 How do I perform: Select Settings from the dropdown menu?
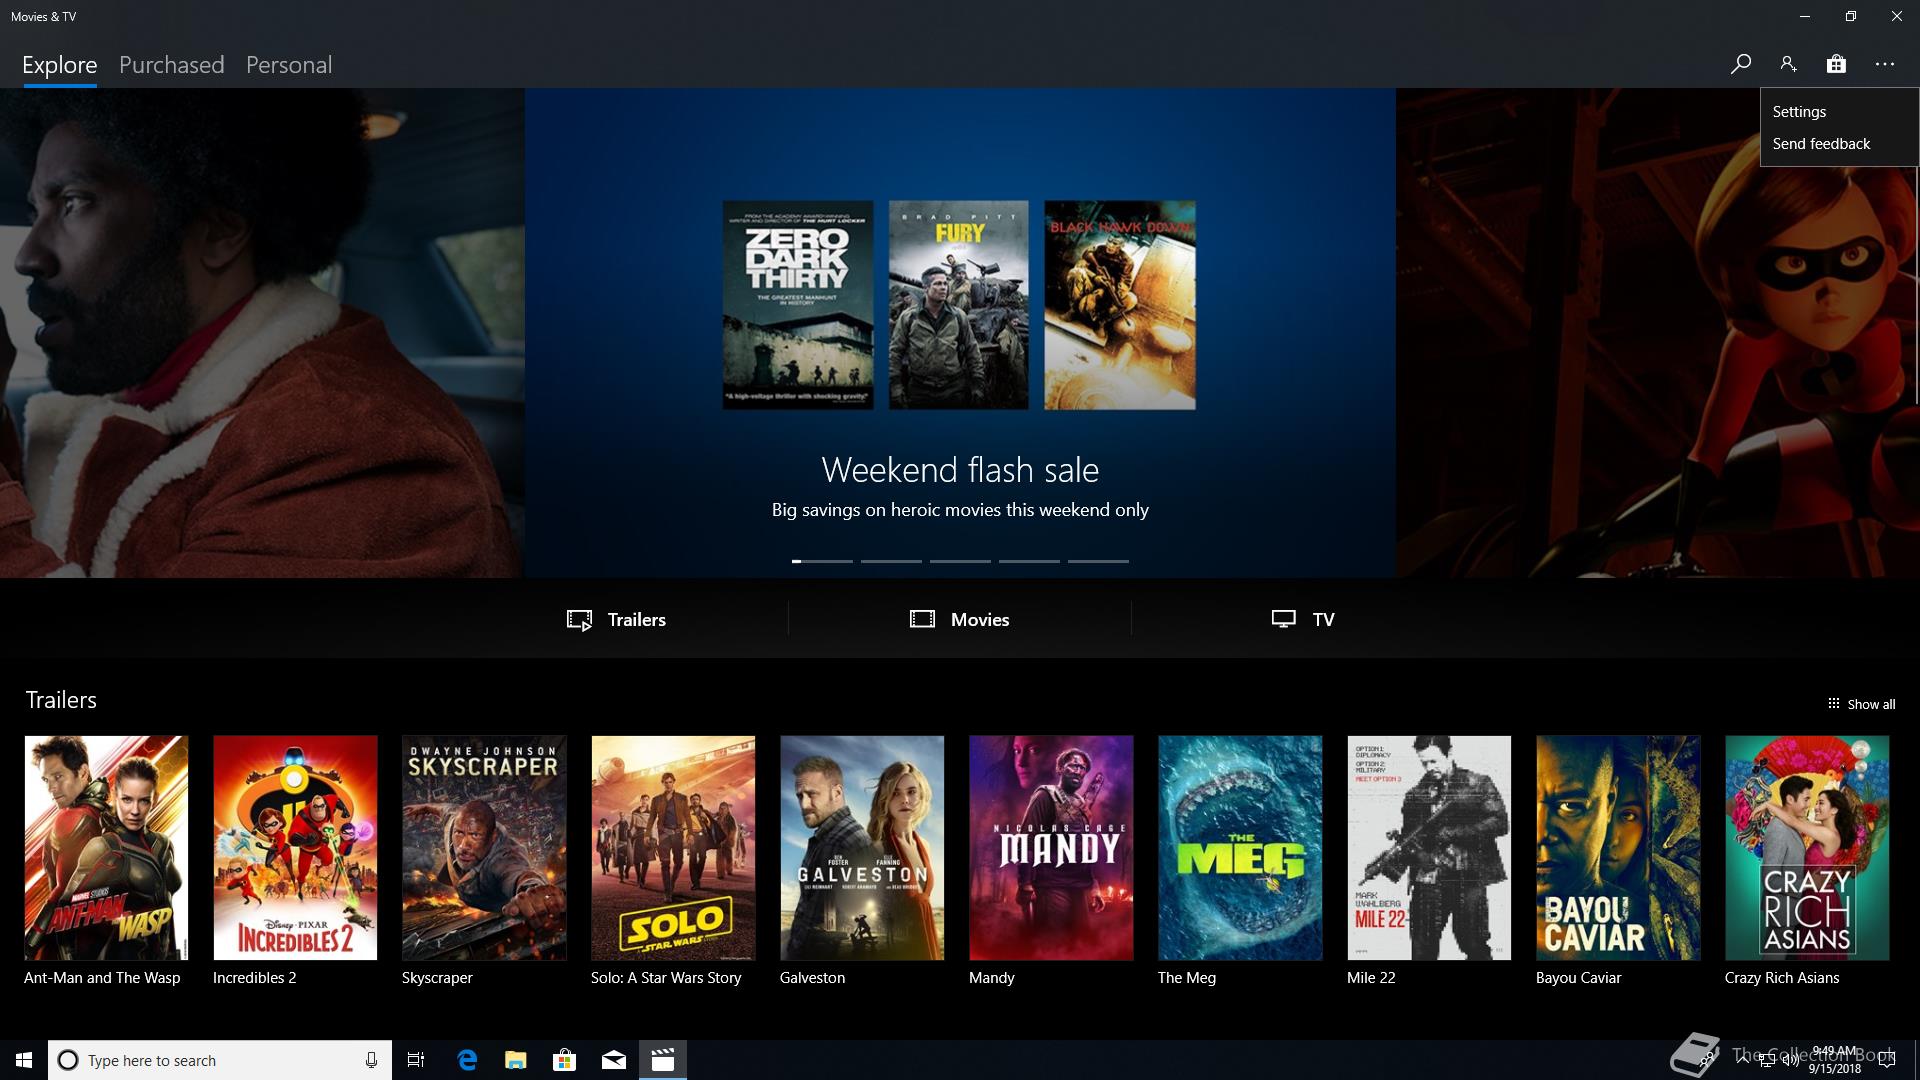point(1799,112)
